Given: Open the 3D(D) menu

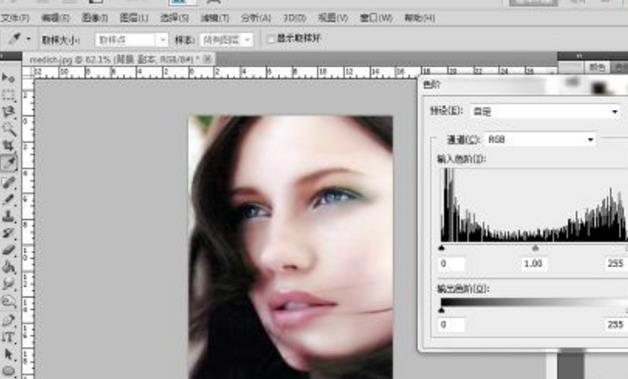Looking at the screenshot, I should (x=295, y=18).
